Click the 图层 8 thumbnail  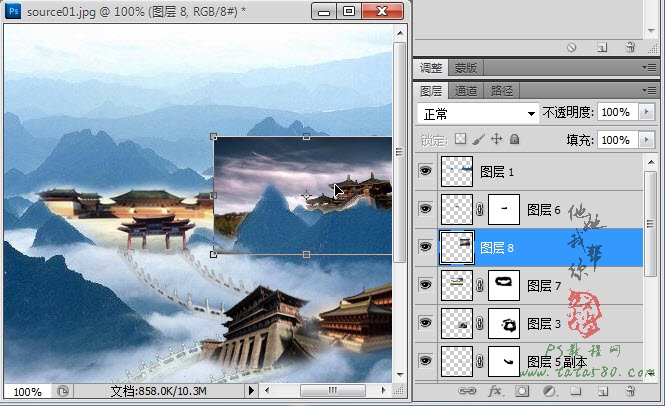[x=457, y=247]
